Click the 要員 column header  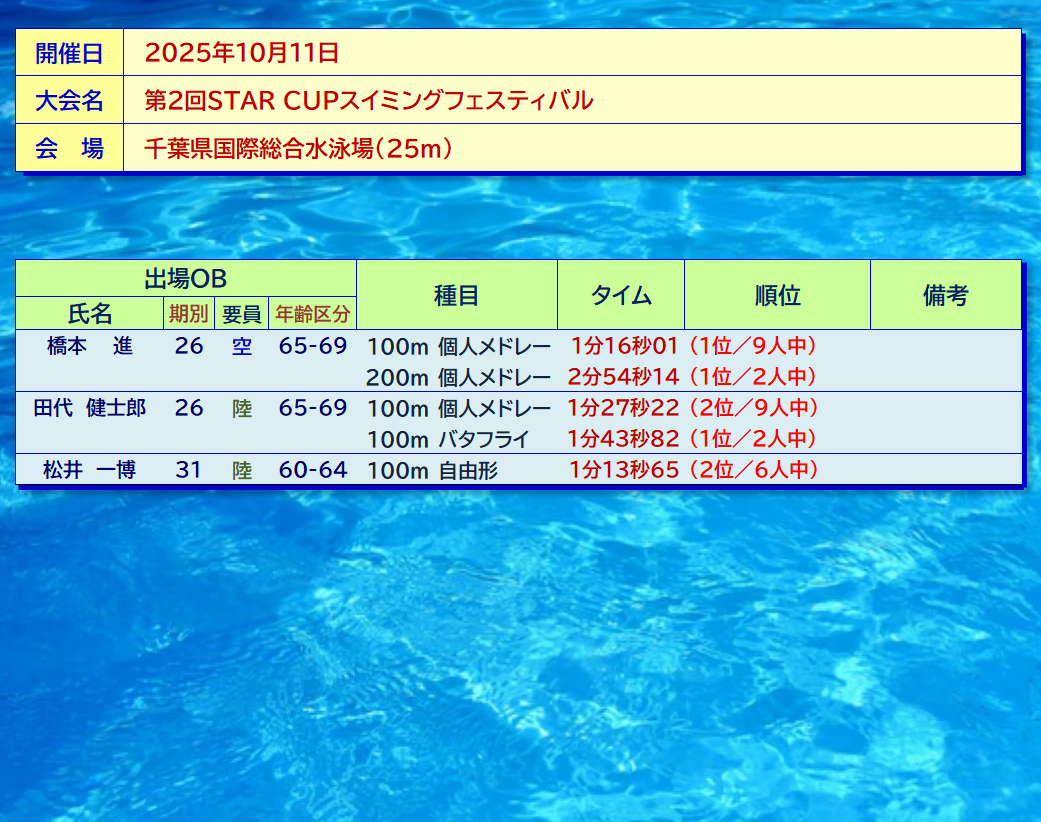[241, 314]
